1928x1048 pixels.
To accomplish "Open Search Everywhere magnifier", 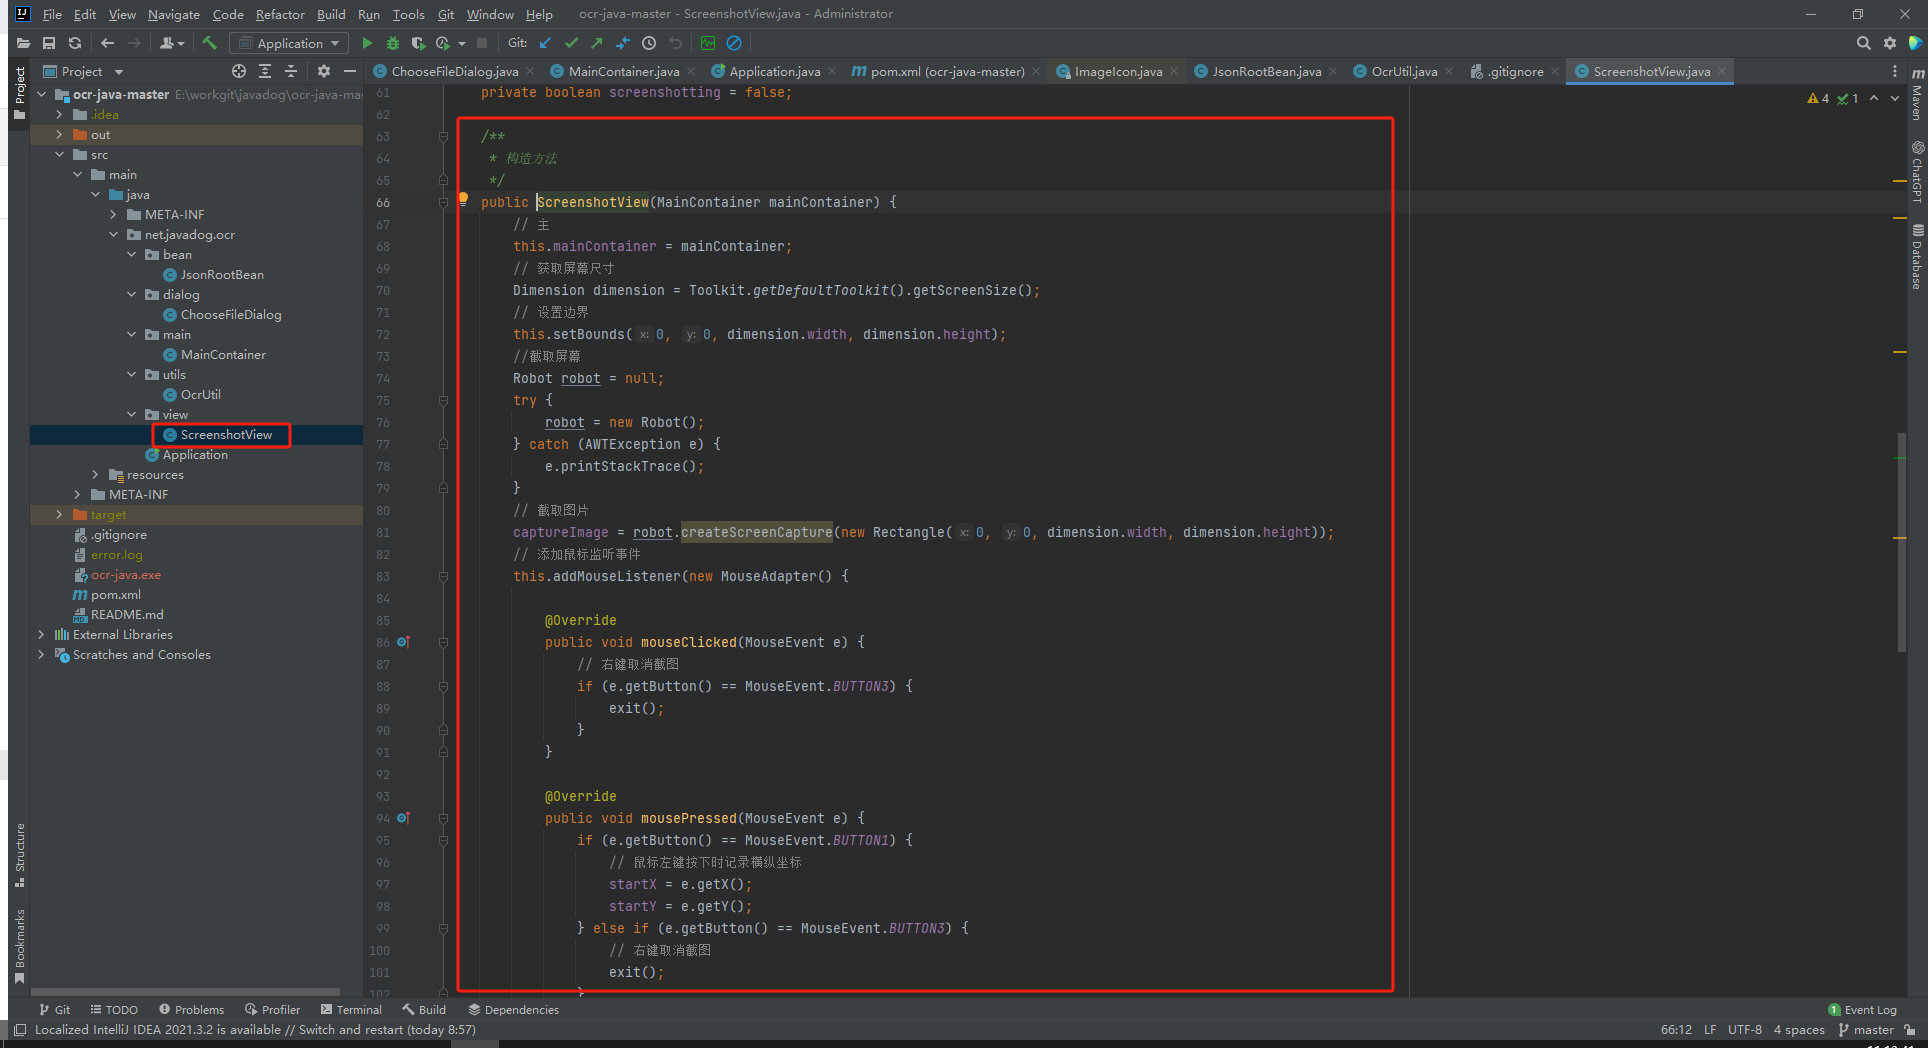I will click(1863, 43).
